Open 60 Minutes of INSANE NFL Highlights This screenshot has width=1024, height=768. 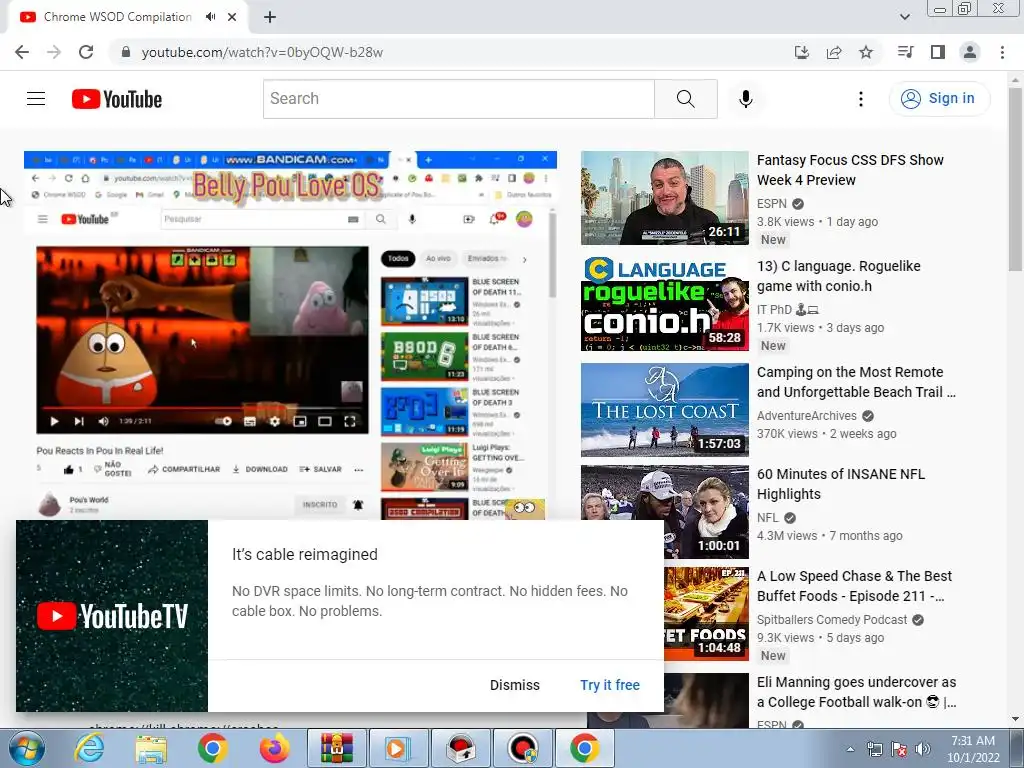(840, 484)
